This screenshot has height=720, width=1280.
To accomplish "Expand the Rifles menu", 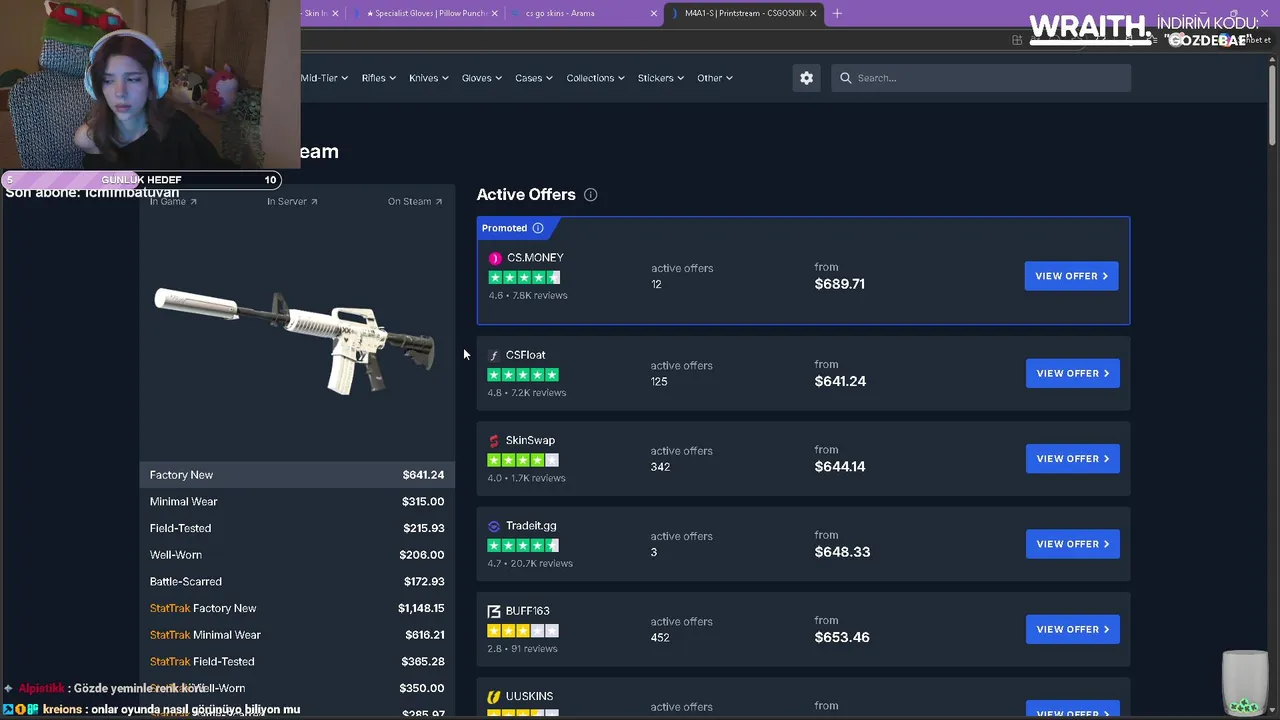I will [x=379, y=78].
